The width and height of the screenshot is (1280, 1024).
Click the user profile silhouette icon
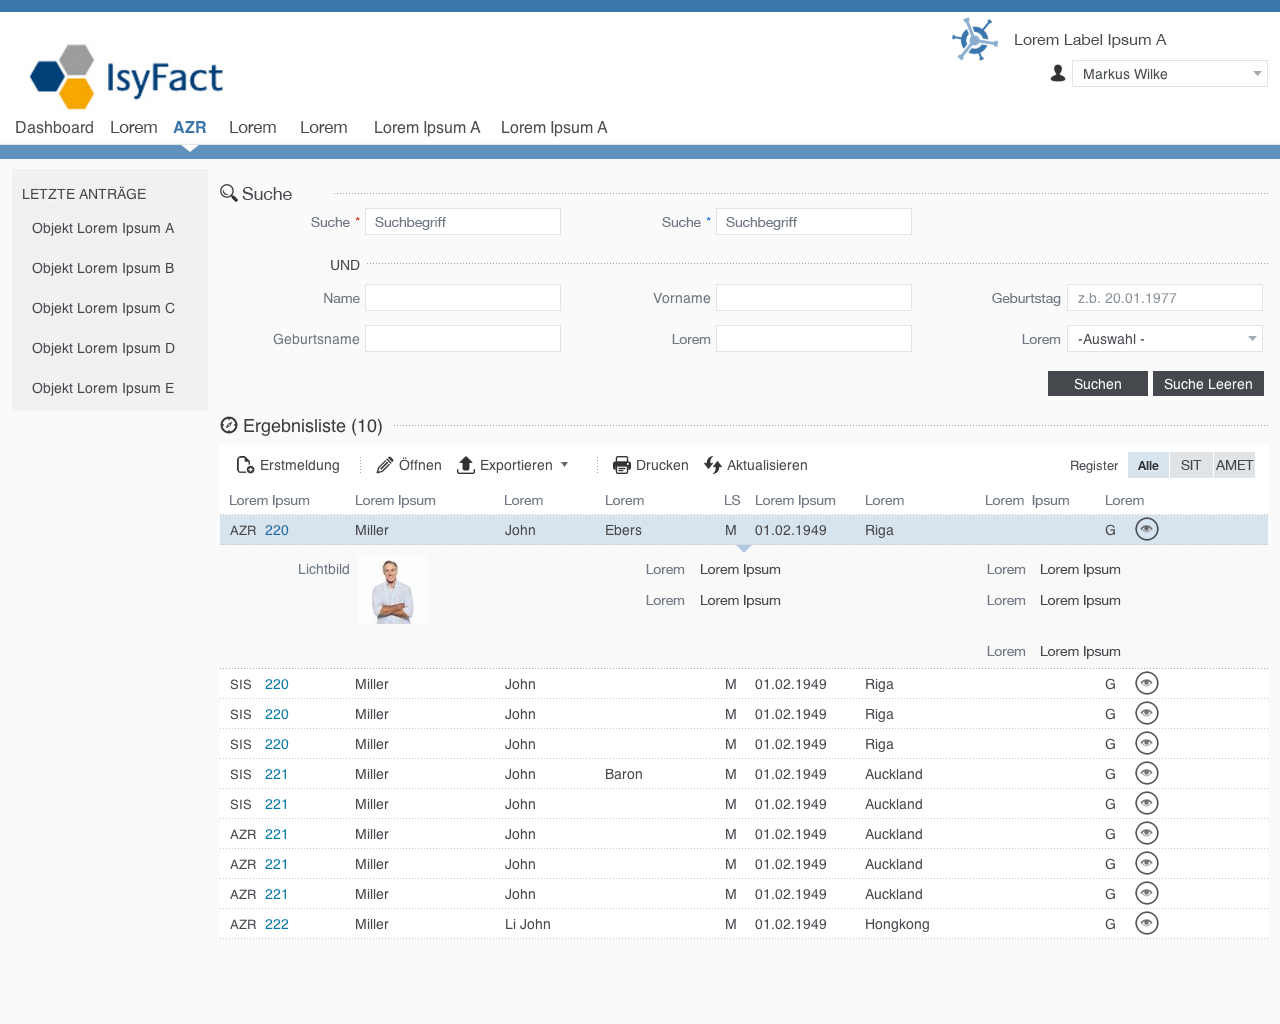click(x=1058, y=74)
